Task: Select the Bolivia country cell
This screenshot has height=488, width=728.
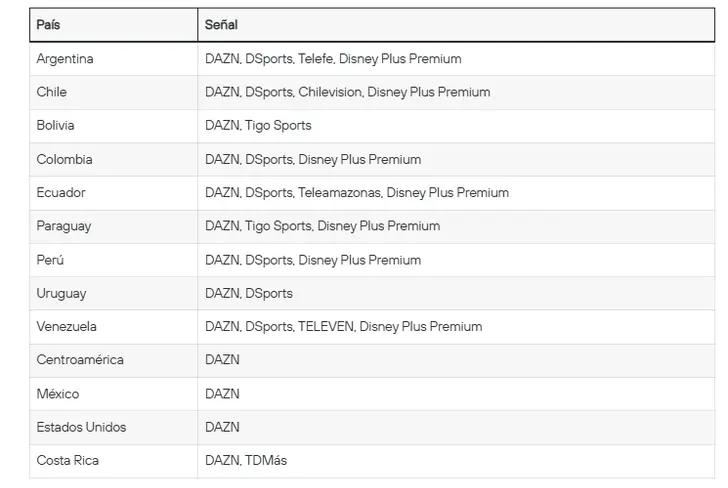Action: click(x=55, y=126)
